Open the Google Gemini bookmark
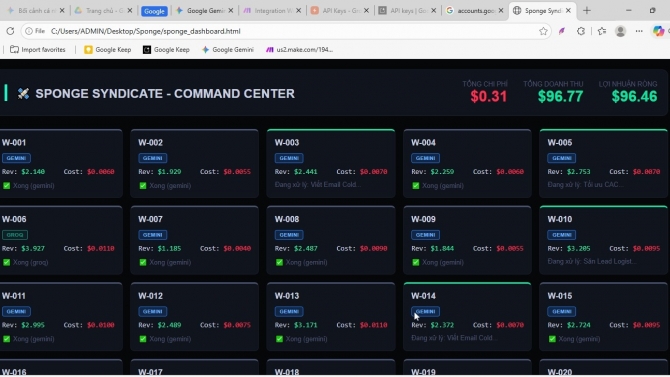 pyautogui.click(x=228, y=50)
